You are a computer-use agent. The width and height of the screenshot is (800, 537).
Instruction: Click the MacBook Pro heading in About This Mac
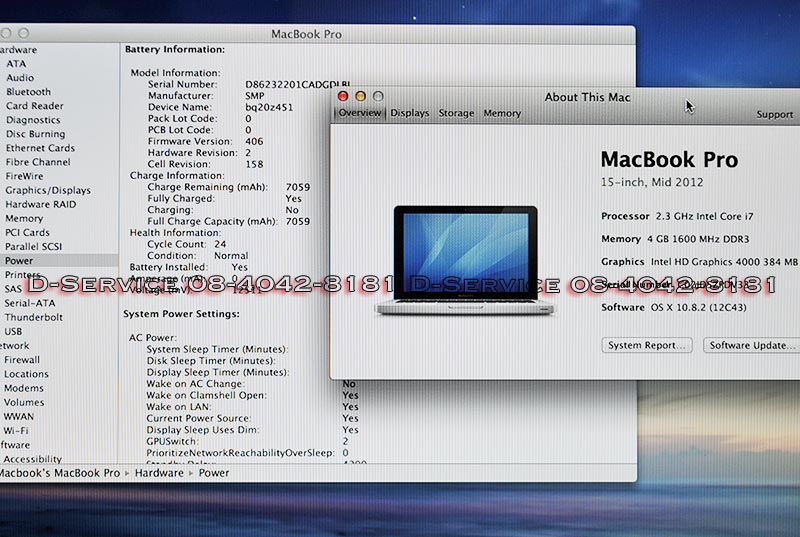[x=669, y=160]
